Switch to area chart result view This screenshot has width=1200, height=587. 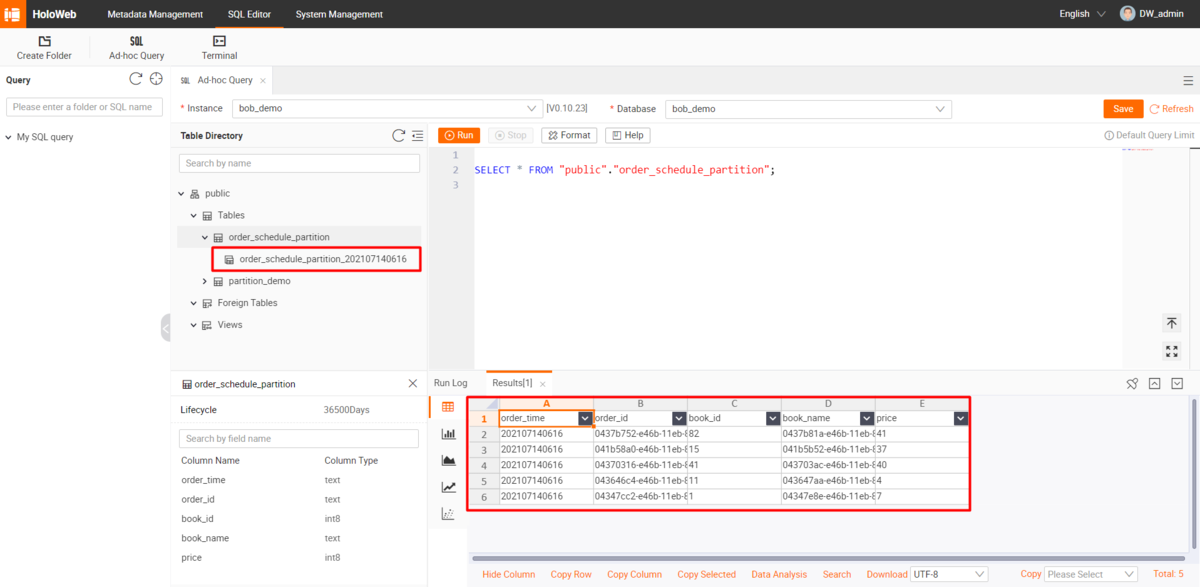pyautogui.click(x=448, y=460)
